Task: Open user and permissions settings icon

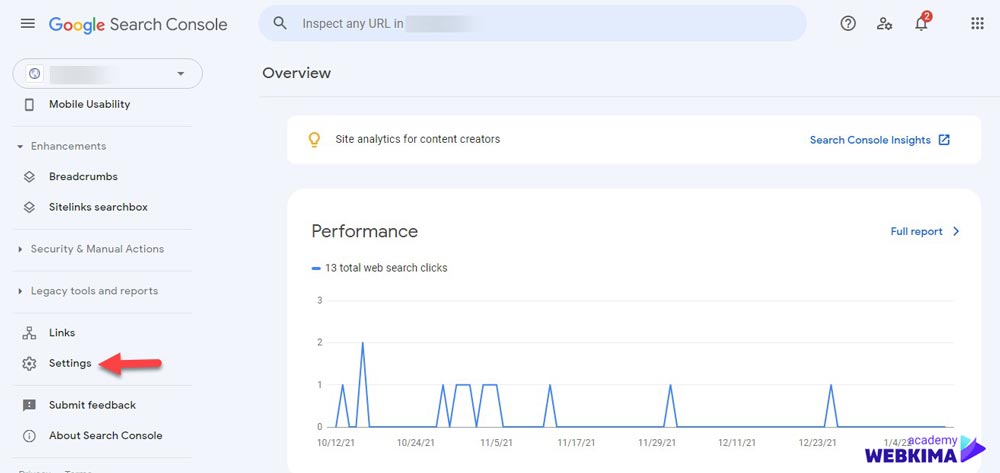Action: [x=884, y=24]
